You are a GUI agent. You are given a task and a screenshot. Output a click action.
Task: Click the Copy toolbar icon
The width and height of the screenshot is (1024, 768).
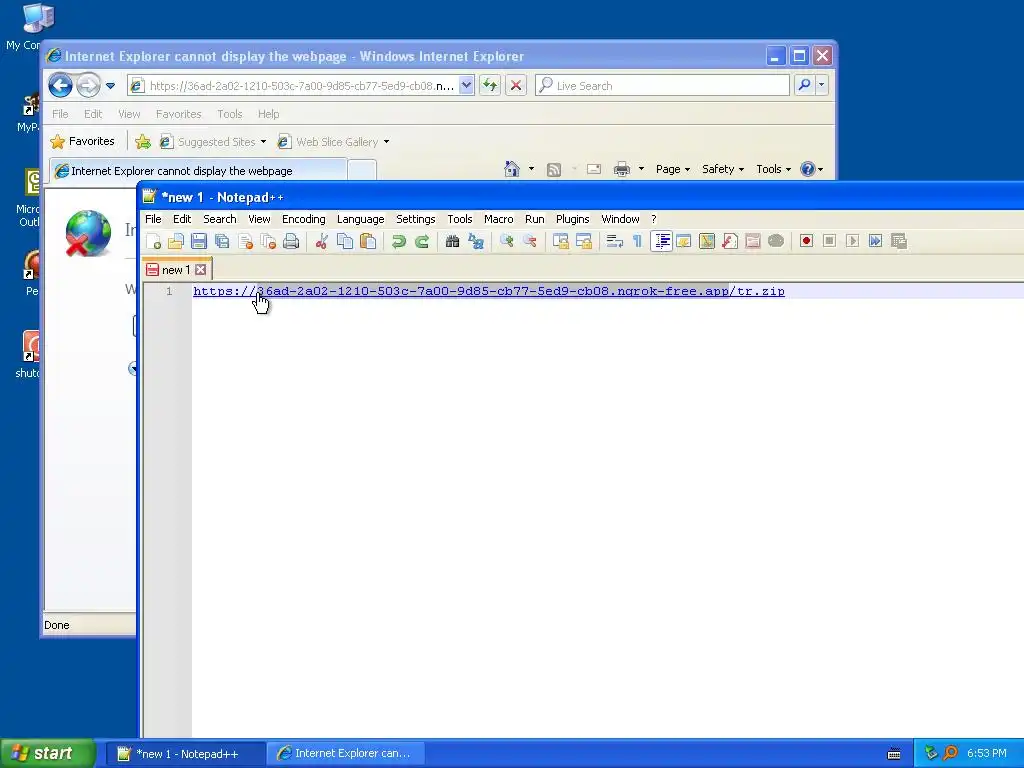tap(345, 242)
